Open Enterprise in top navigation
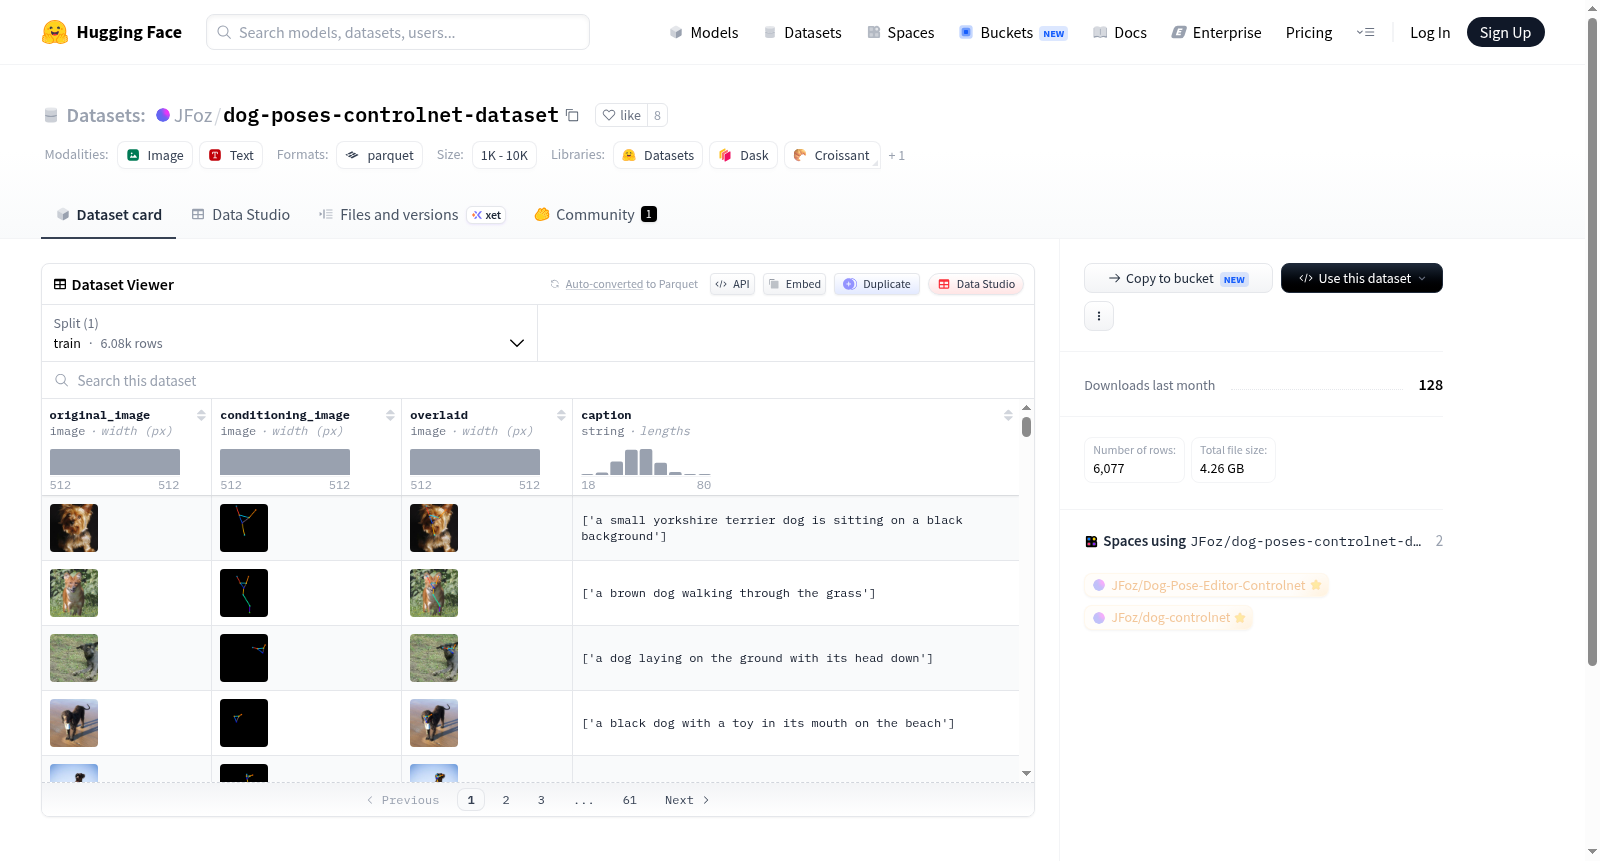The height and width of the screenshot is (861, 1600). click(1216, 32)
